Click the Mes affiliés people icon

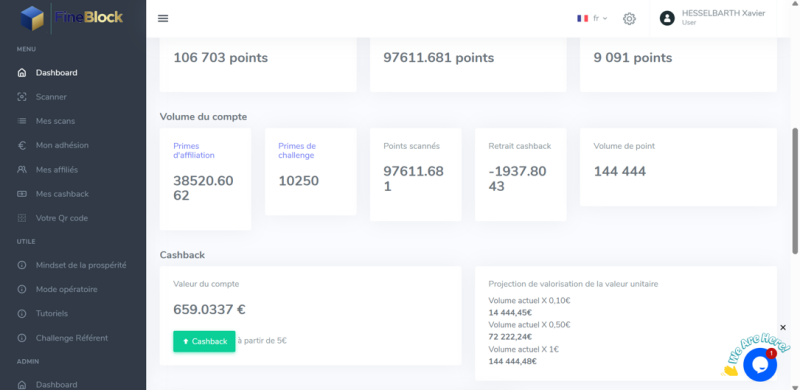[21, 169]
